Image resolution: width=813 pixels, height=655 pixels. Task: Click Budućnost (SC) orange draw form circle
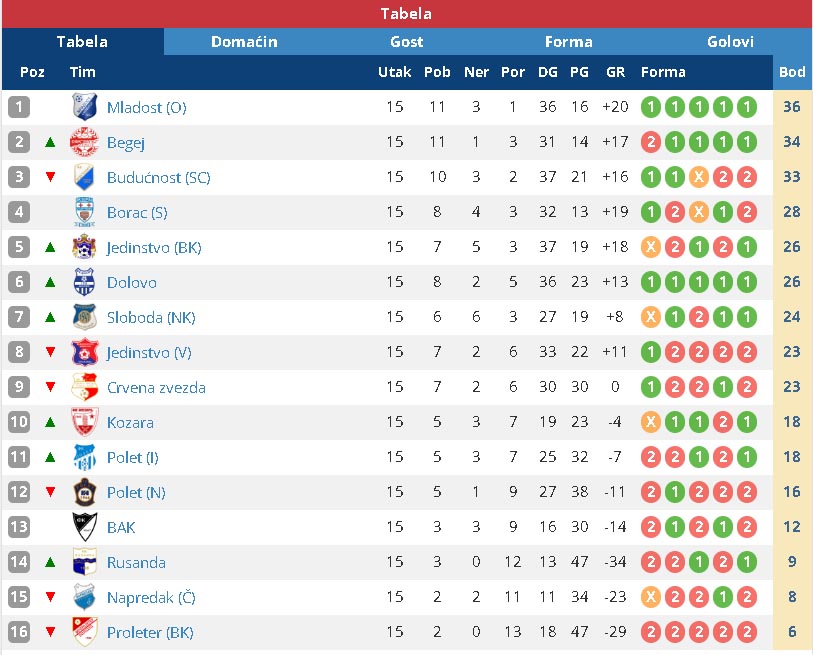(x=698, y=177)
